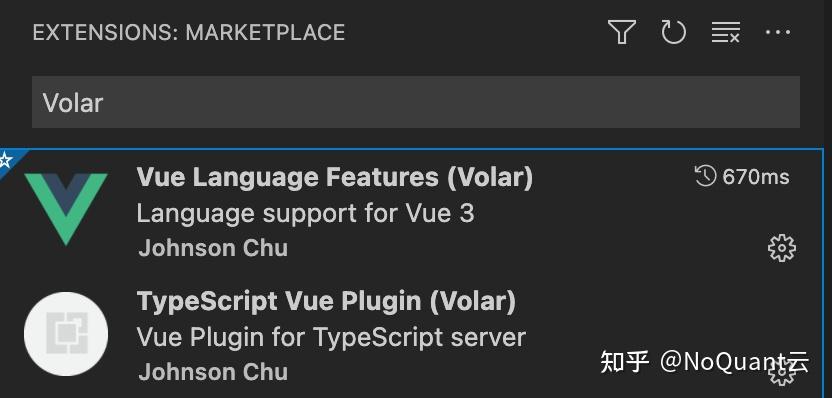Open TypeScript Vue Plugin (Volar) extension
Screen dimensions: 832x398
(x=326, y=301)
